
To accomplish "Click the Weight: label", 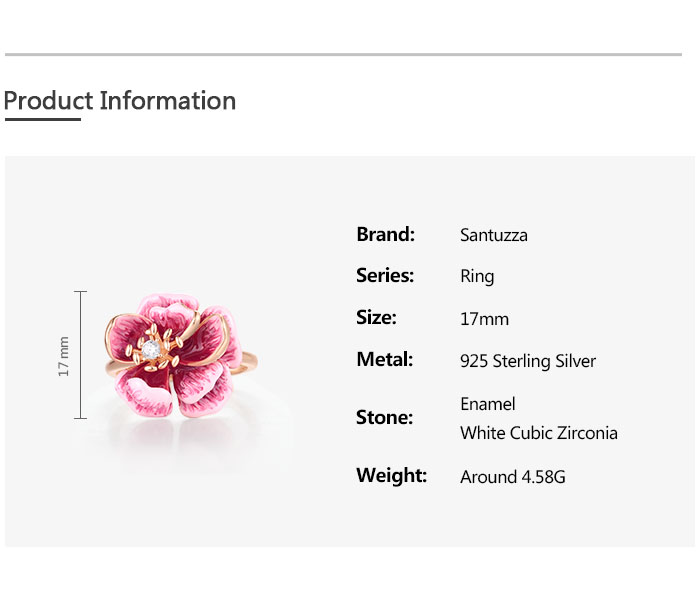I will coord(391,476).
